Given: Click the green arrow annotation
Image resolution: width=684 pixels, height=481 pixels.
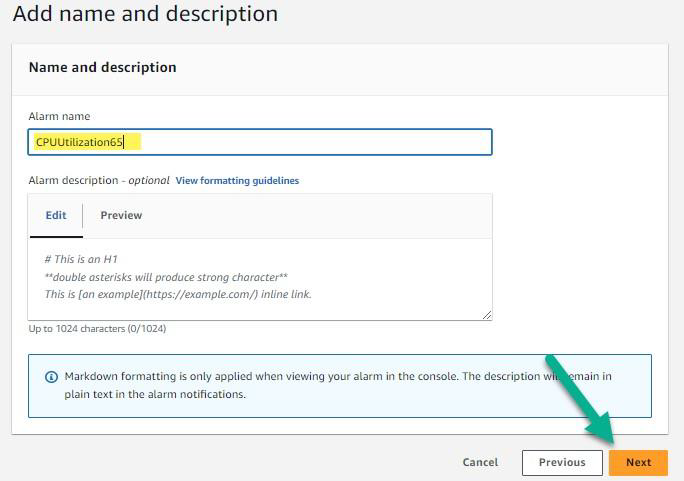Looking at the screenshot, I should pyautogui.click(x=582, y=400).
